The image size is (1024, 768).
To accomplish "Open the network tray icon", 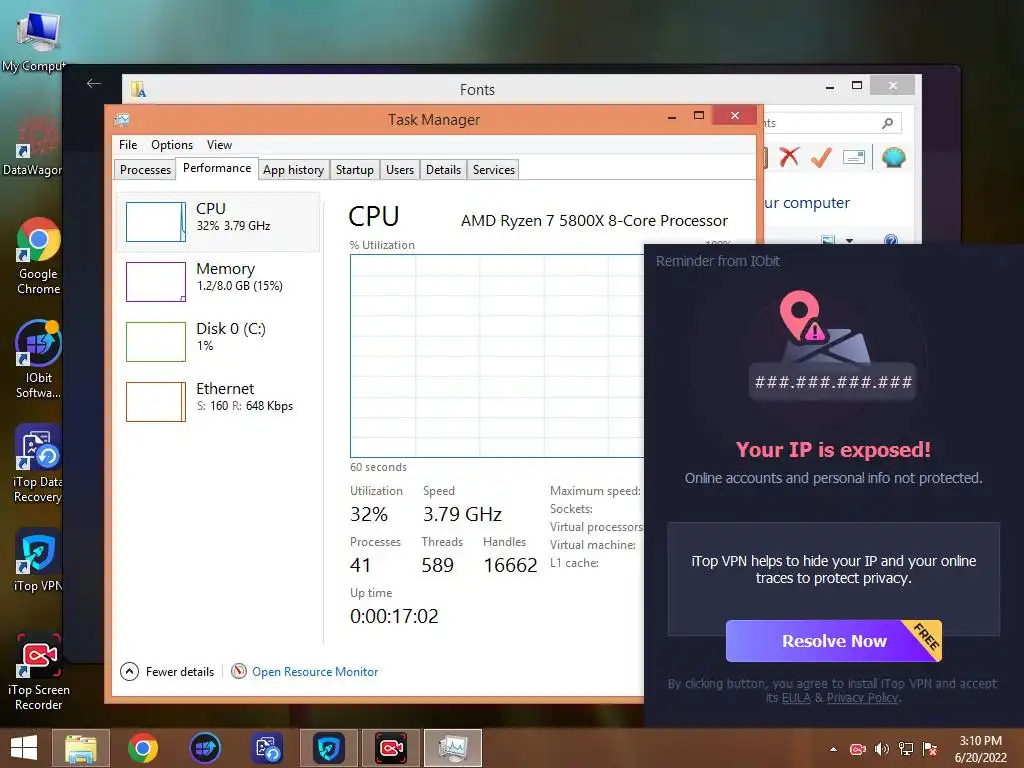I will [906, 749].
